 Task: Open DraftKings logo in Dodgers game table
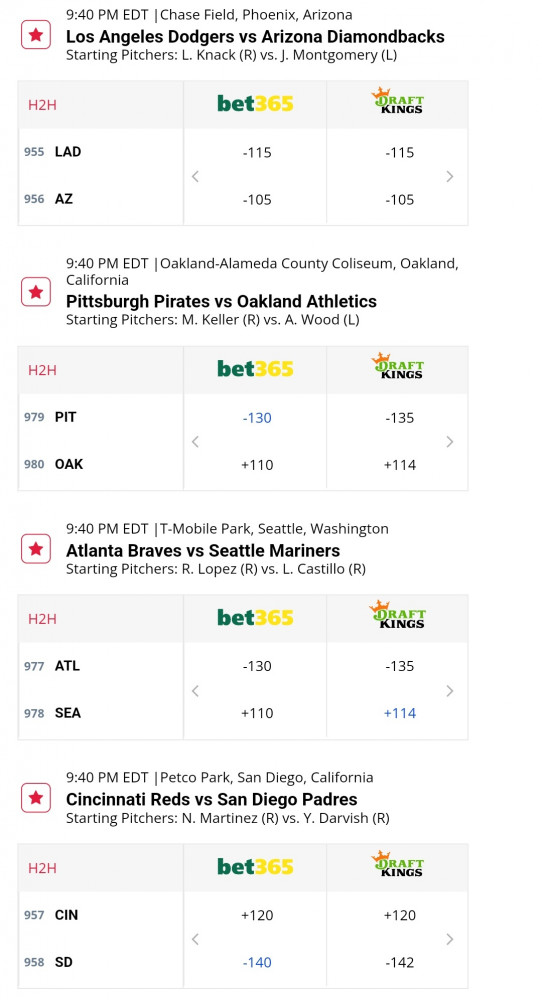(398, 101)
